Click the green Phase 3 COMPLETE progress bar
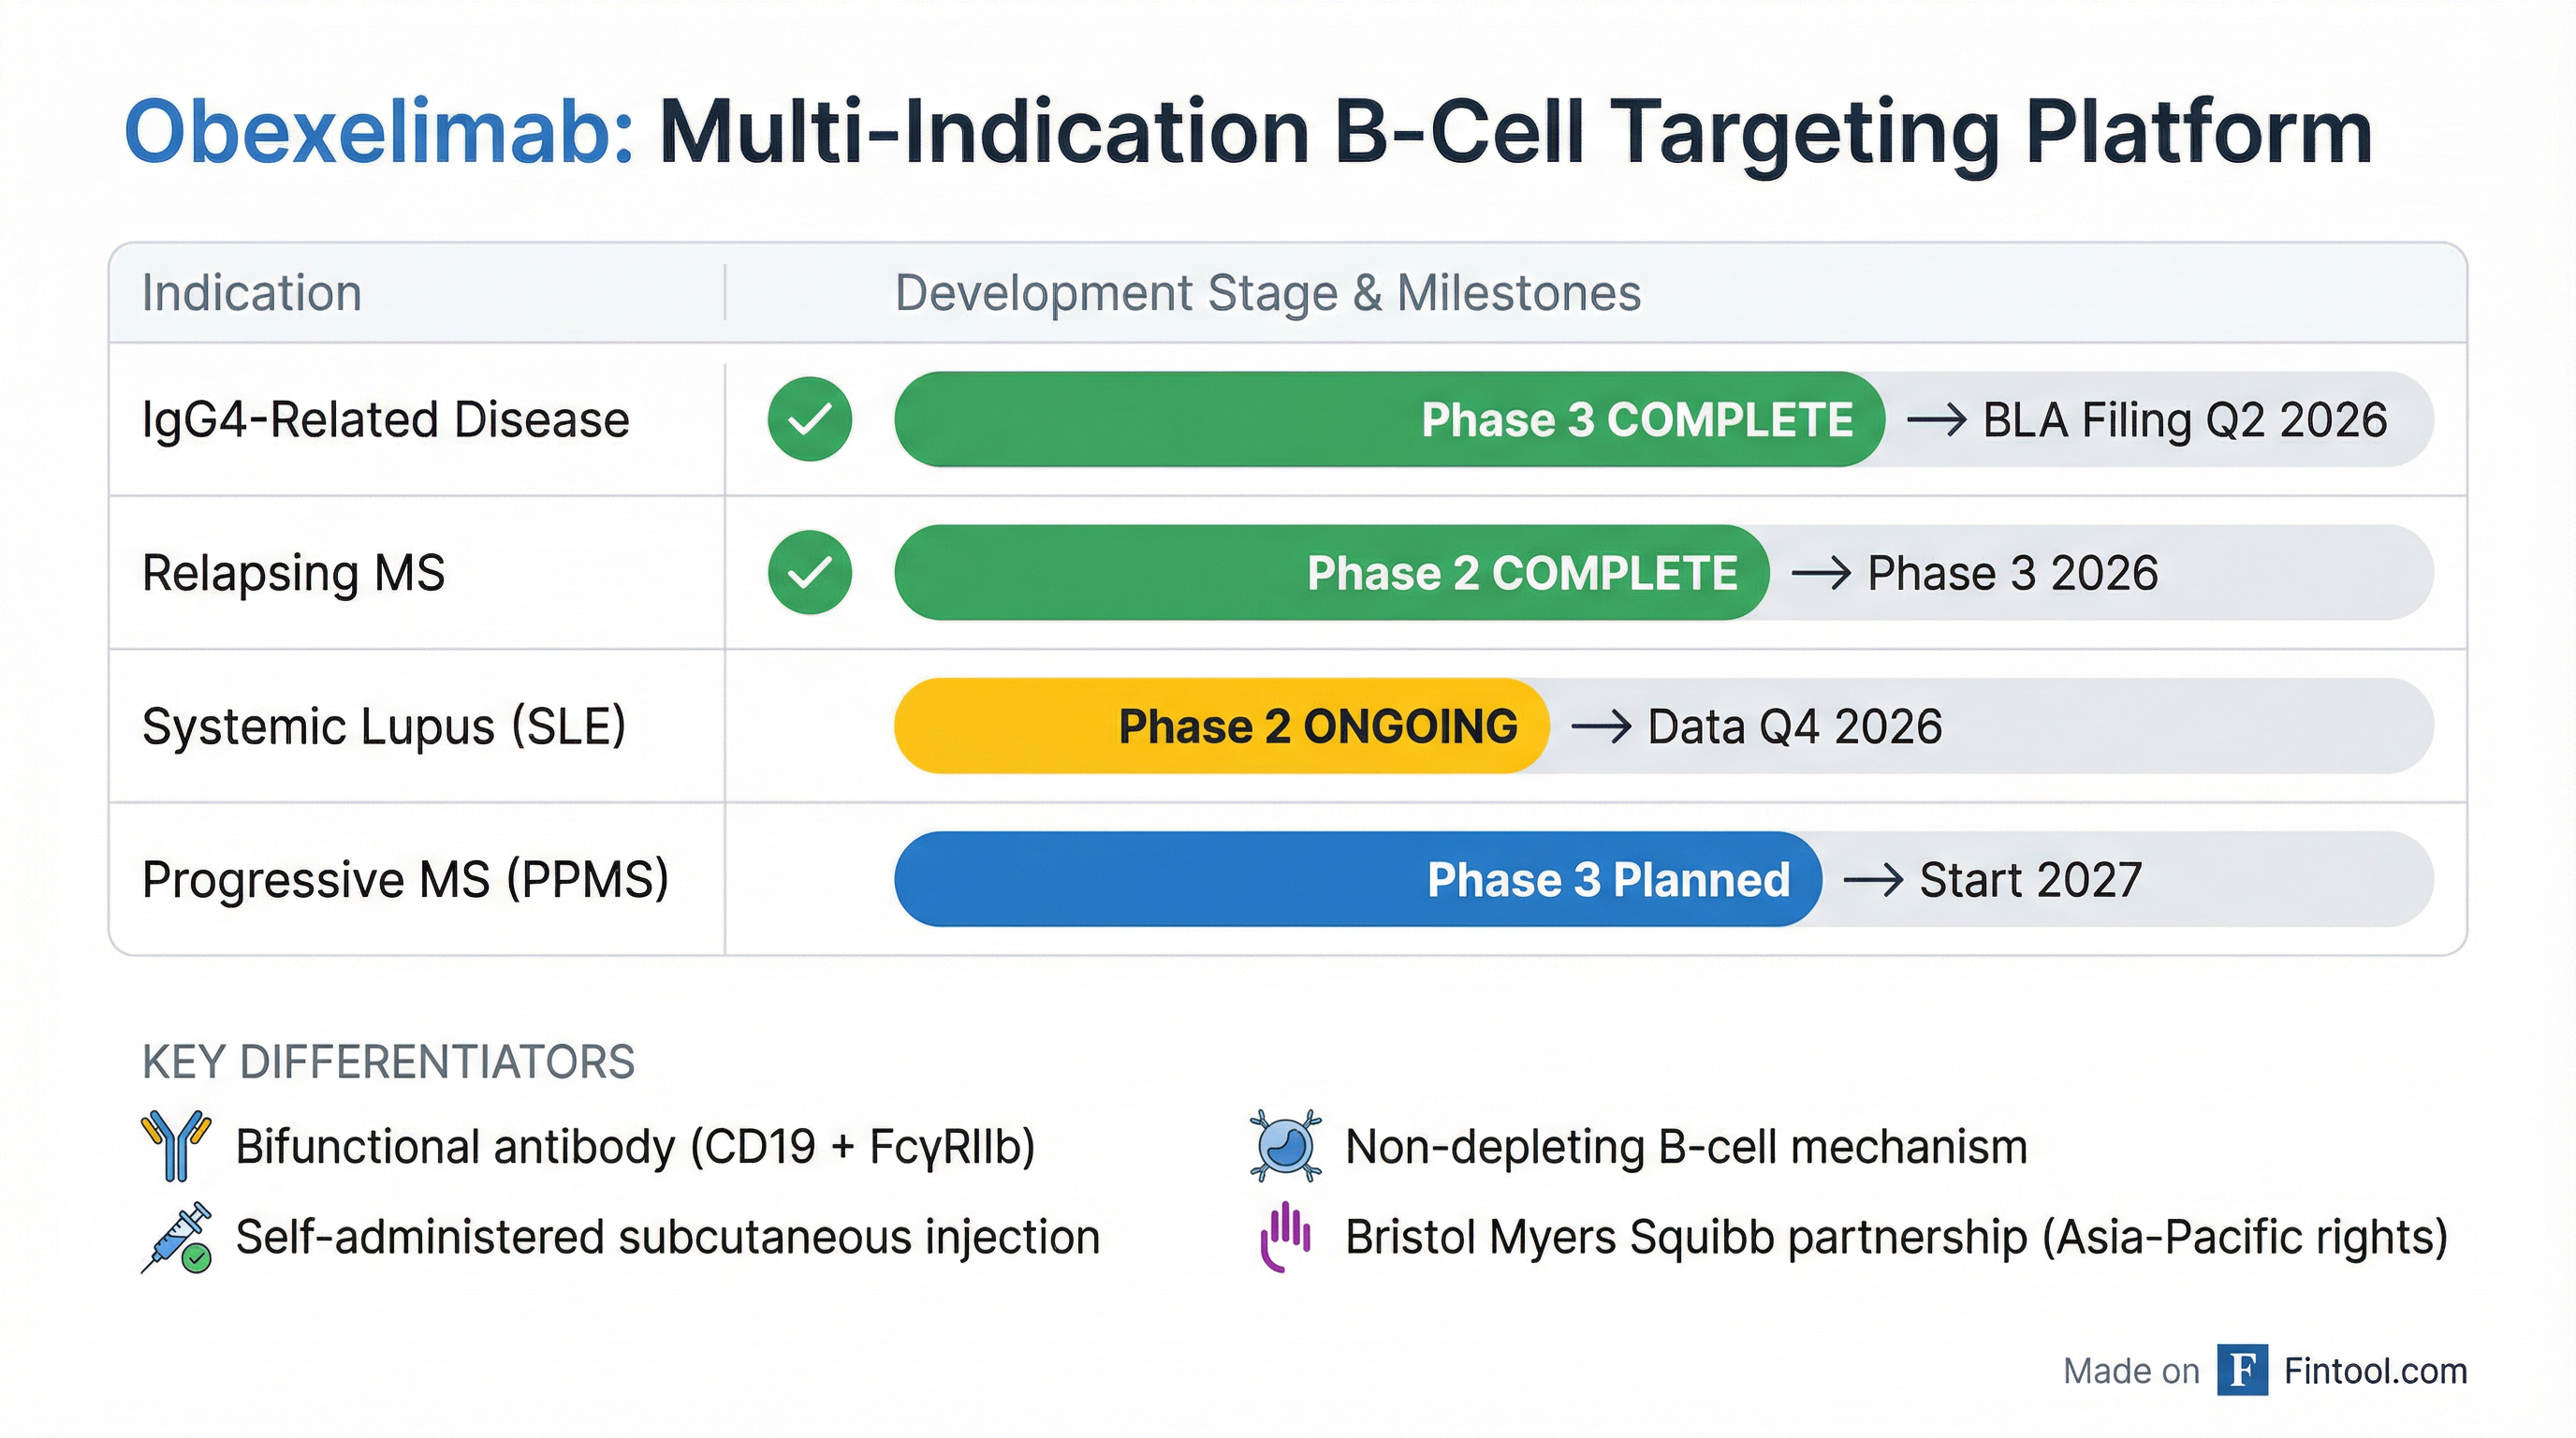This screenshot has width=2576, height=1438. [x=1388, y=420]
